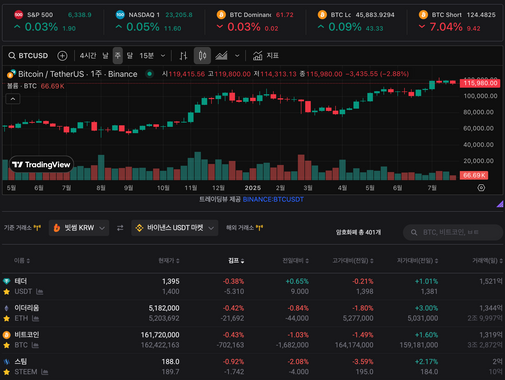Screen dimensions: 505x380
Task: Select the candlestick chart style icon
Action: coord(202,56)
